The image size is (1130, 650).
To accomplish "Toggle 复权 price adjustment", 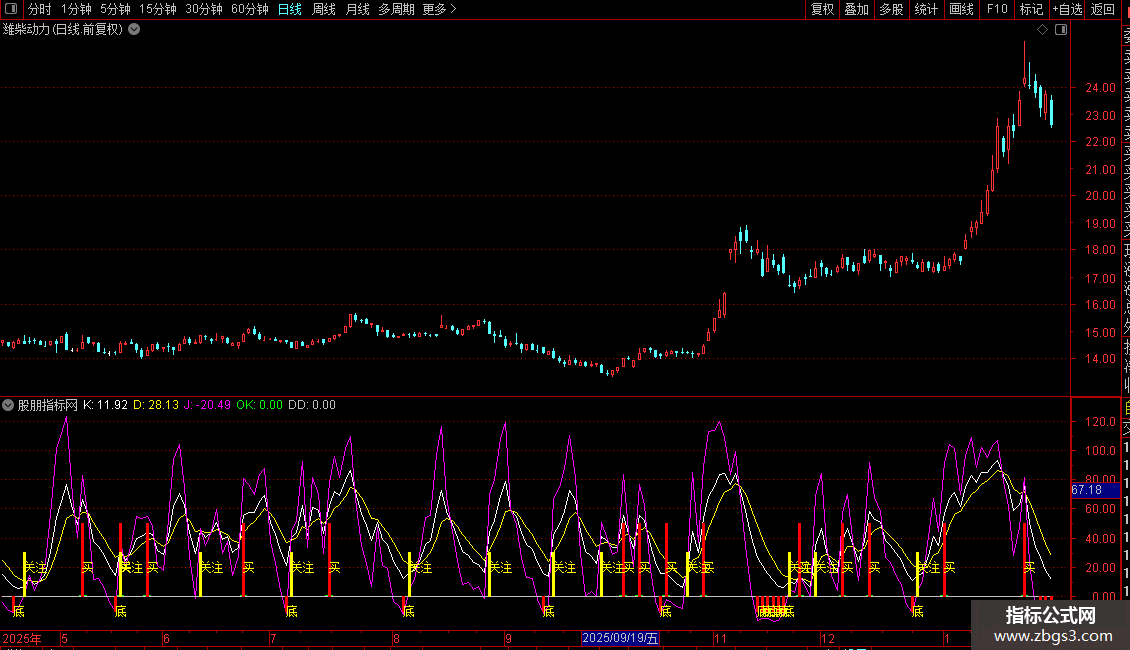I will (822, 9).
